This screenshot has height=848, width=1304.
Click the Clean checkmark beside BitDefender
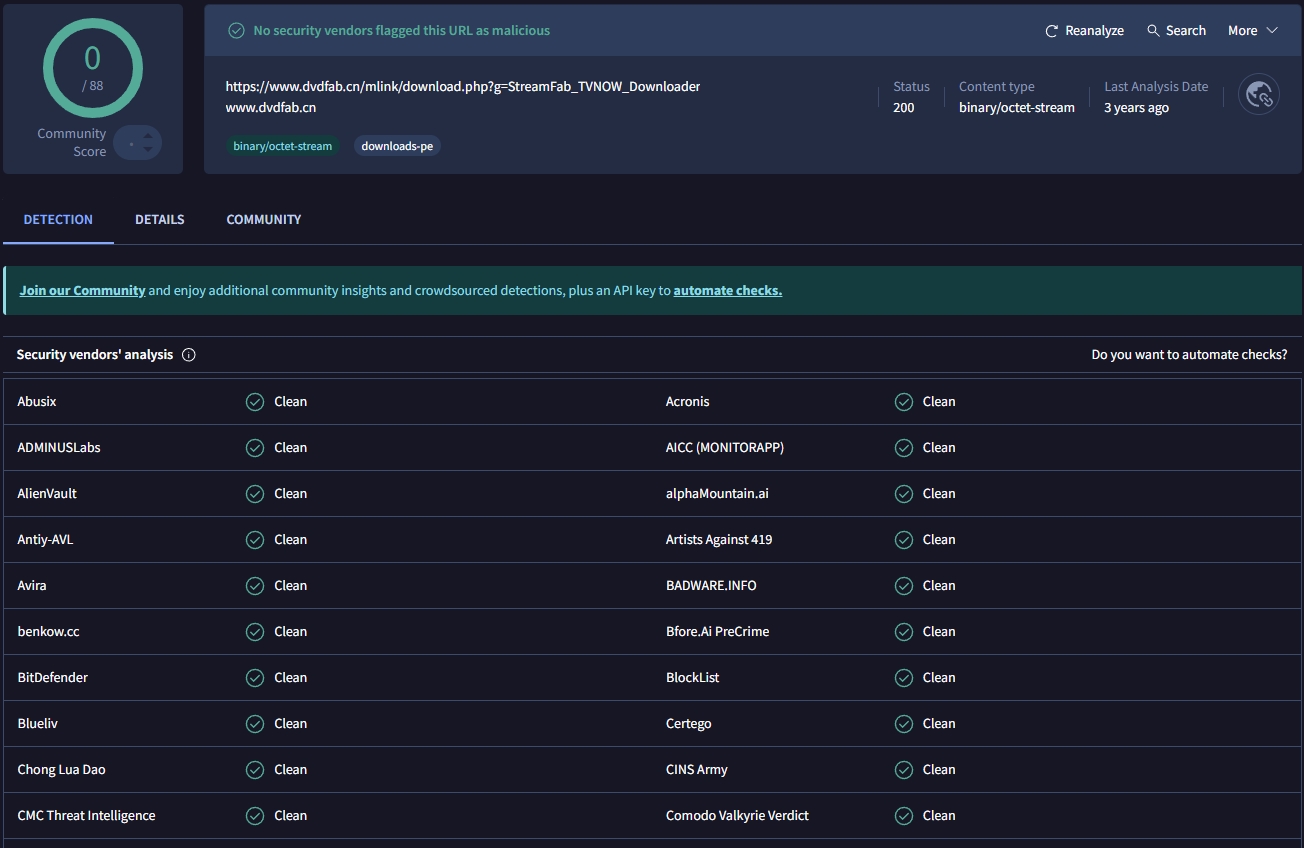tap(254, 677)
